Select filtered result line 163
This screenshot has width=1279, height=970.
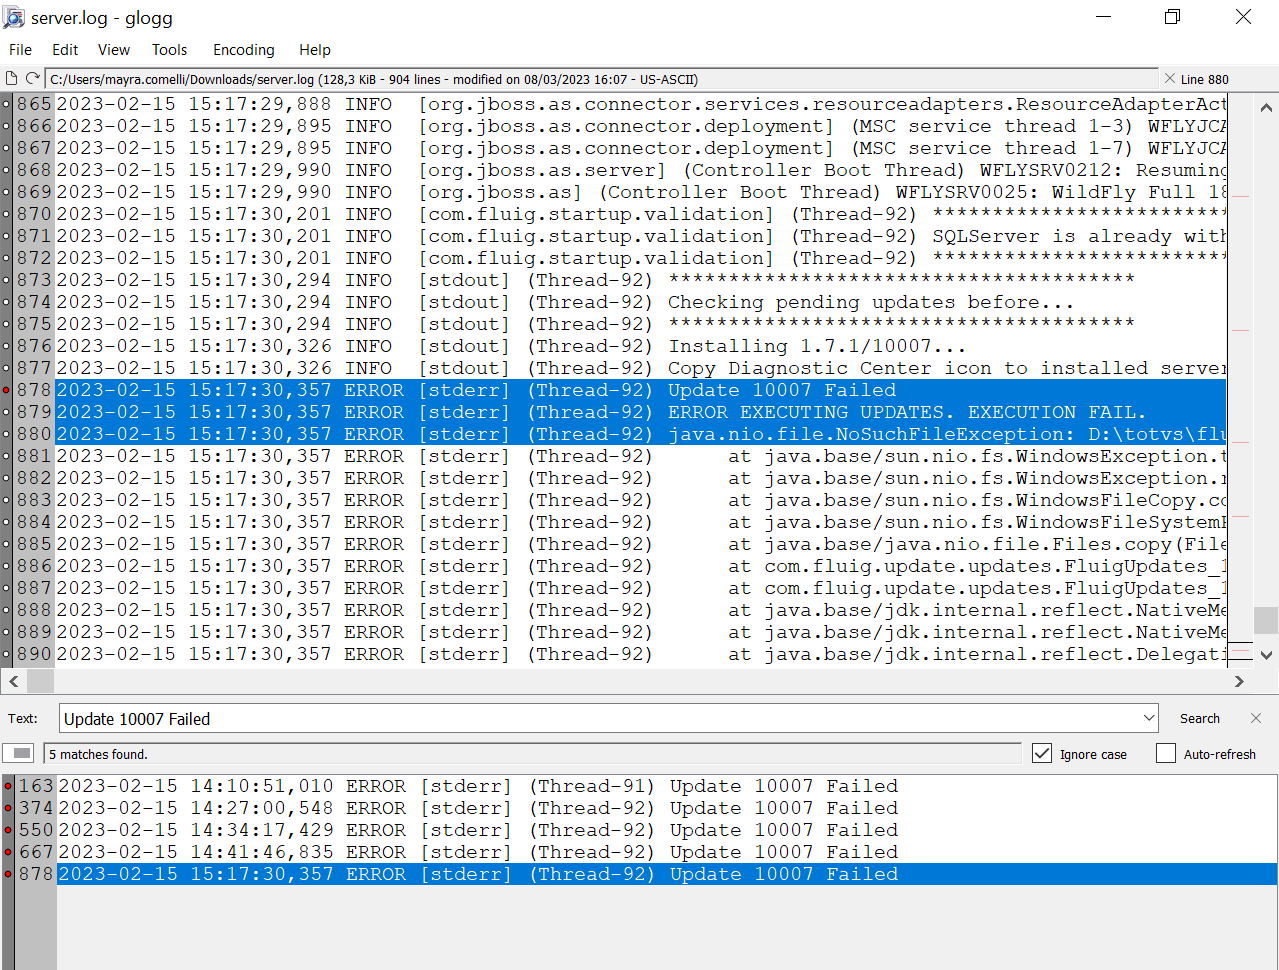[667, 786]
